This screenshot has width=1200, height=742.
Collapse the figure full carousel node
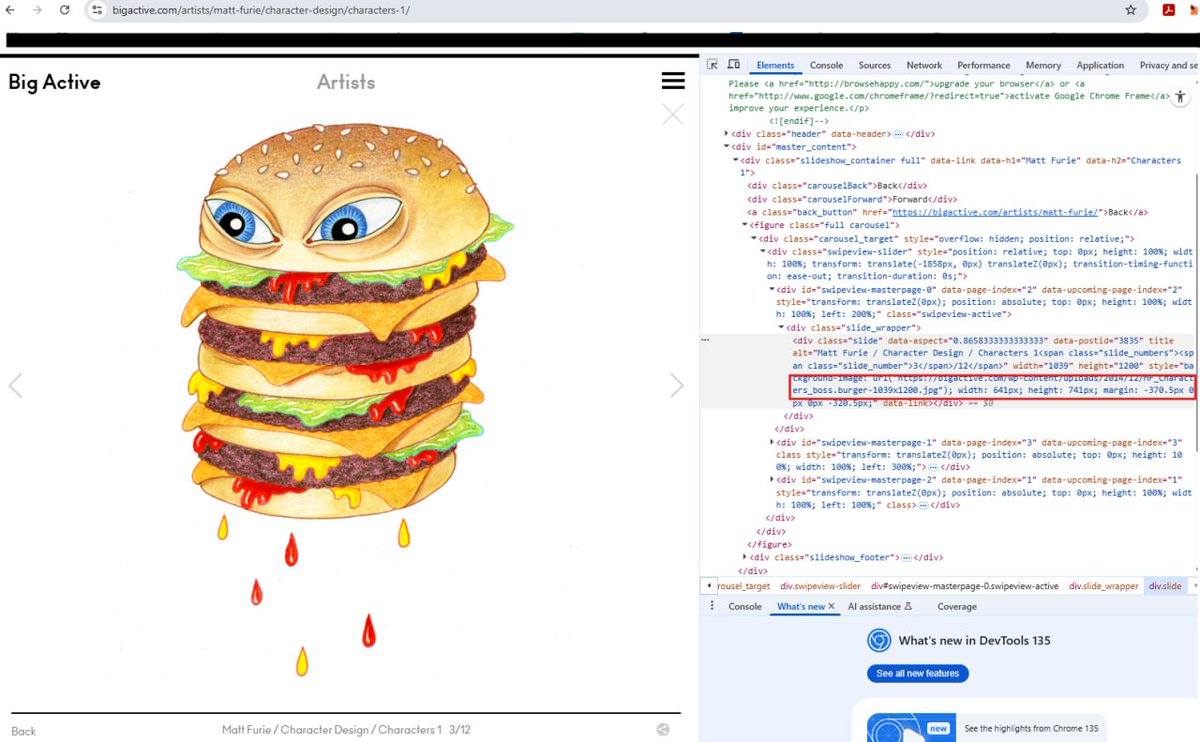[745, 225]
